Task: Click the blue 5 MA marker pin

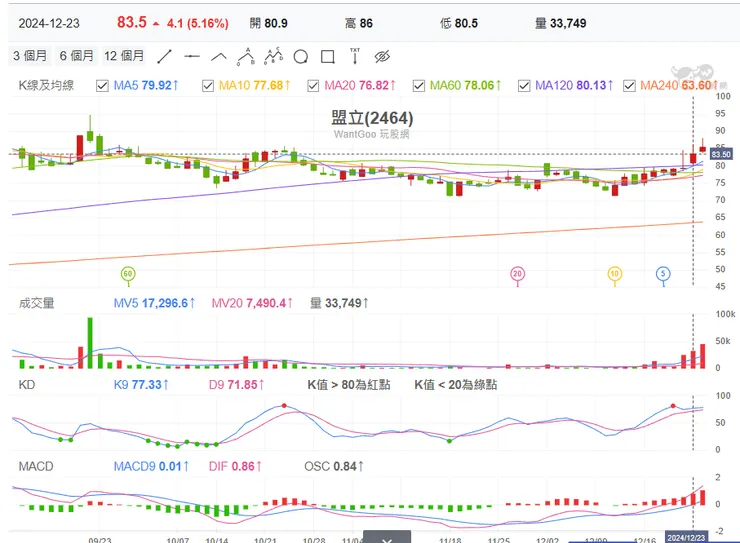Action: [x=663, y=275]
